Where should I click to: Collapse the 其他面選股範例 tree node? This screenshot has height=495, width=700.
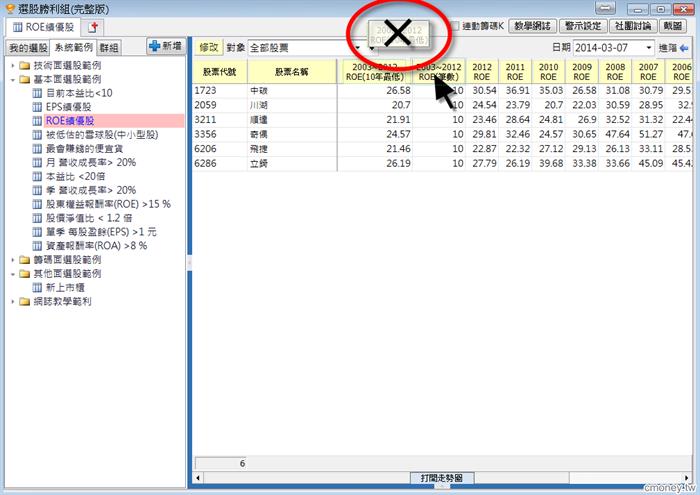coord(13,274)
